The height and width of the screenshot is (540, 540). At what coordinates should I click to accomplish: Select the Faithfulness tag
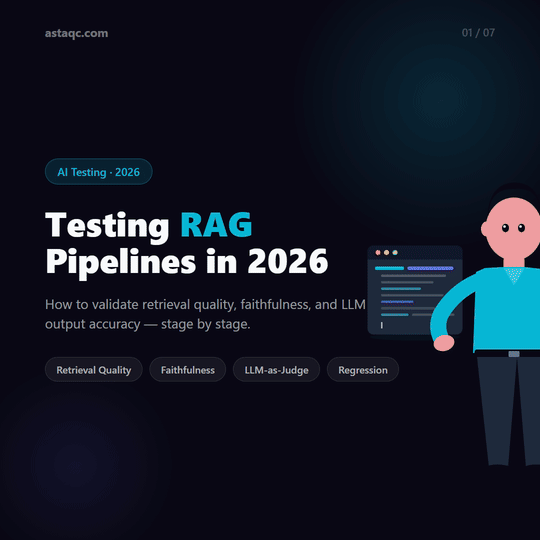(x=188, y=370)
